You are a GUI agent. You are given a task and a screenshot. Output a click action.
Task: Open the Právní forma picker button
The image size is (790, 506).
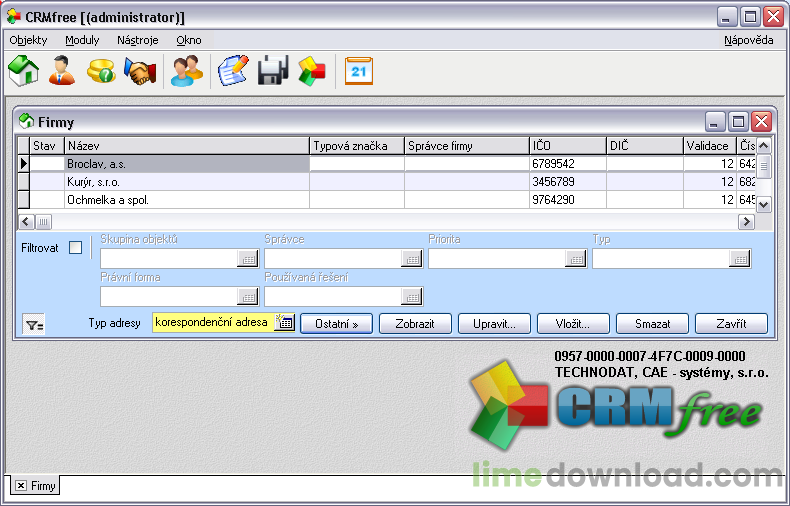(248, 297)
